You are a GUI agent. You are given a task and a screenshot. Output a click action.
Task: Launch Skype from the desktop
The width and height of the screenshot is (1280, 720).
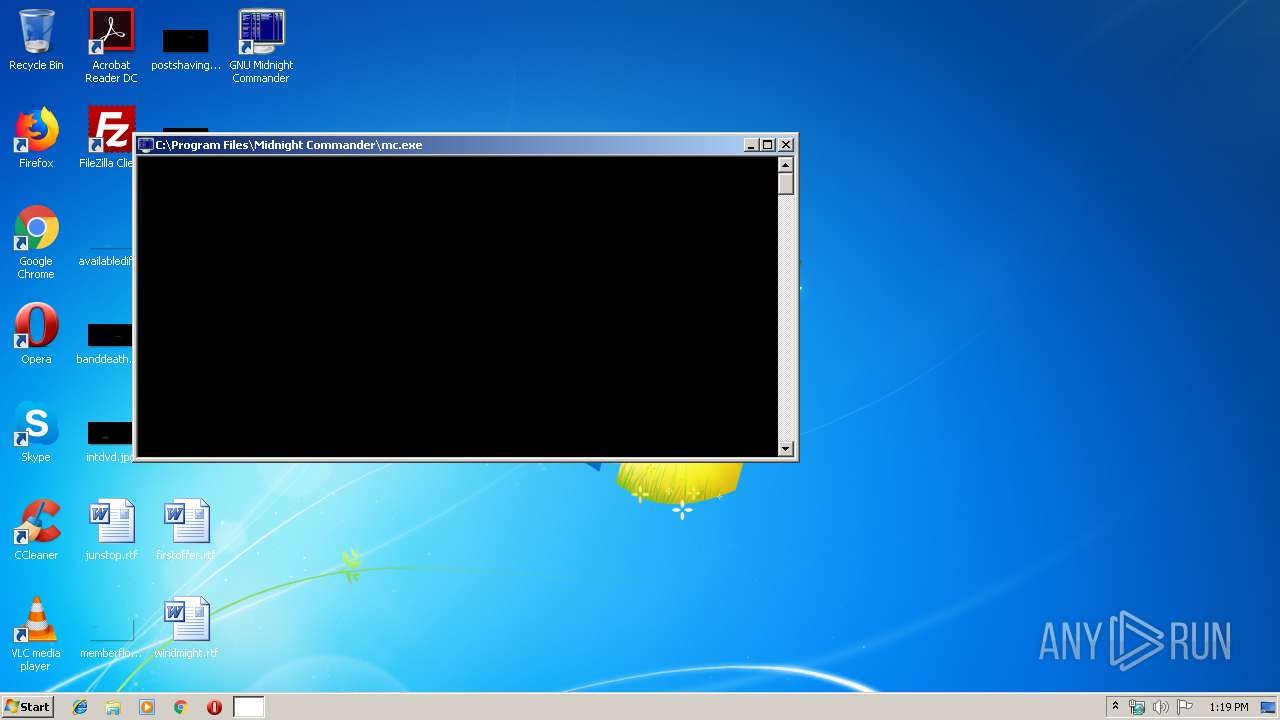36,432
